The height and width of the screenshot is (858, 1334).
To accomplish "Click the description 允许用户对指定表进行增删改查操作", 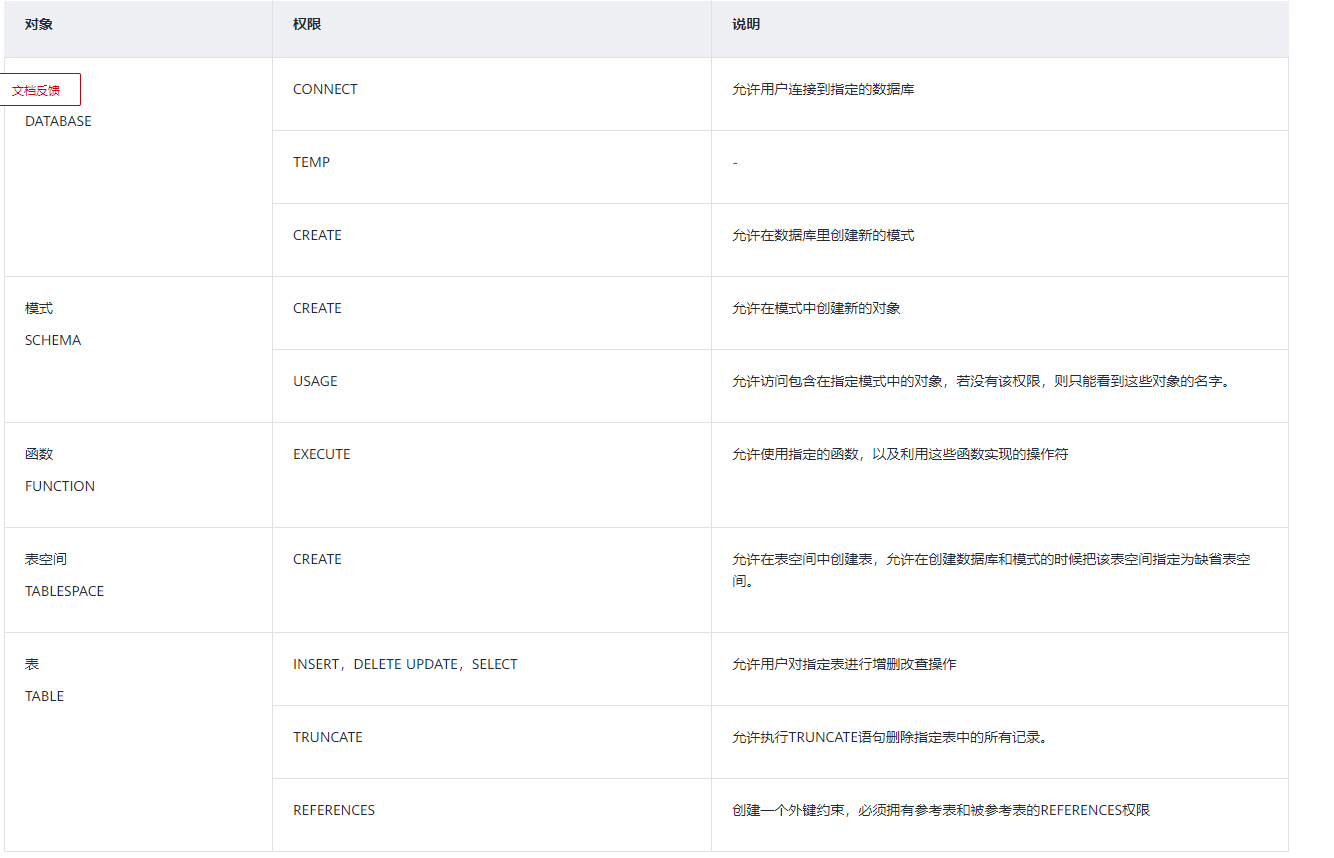I will pyautogui.click(x=844, y=664).
